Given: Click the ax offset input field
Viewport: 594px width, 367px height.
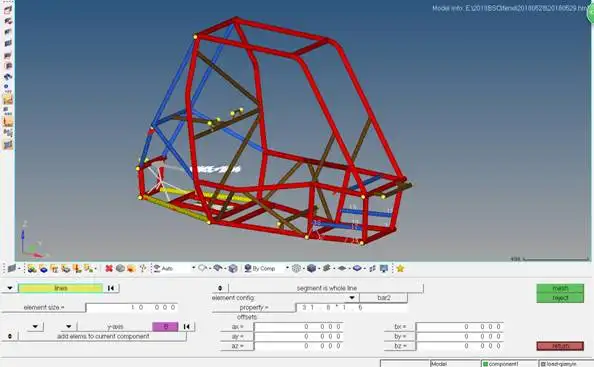Looking at the screenshot, I should coord(299,326).
